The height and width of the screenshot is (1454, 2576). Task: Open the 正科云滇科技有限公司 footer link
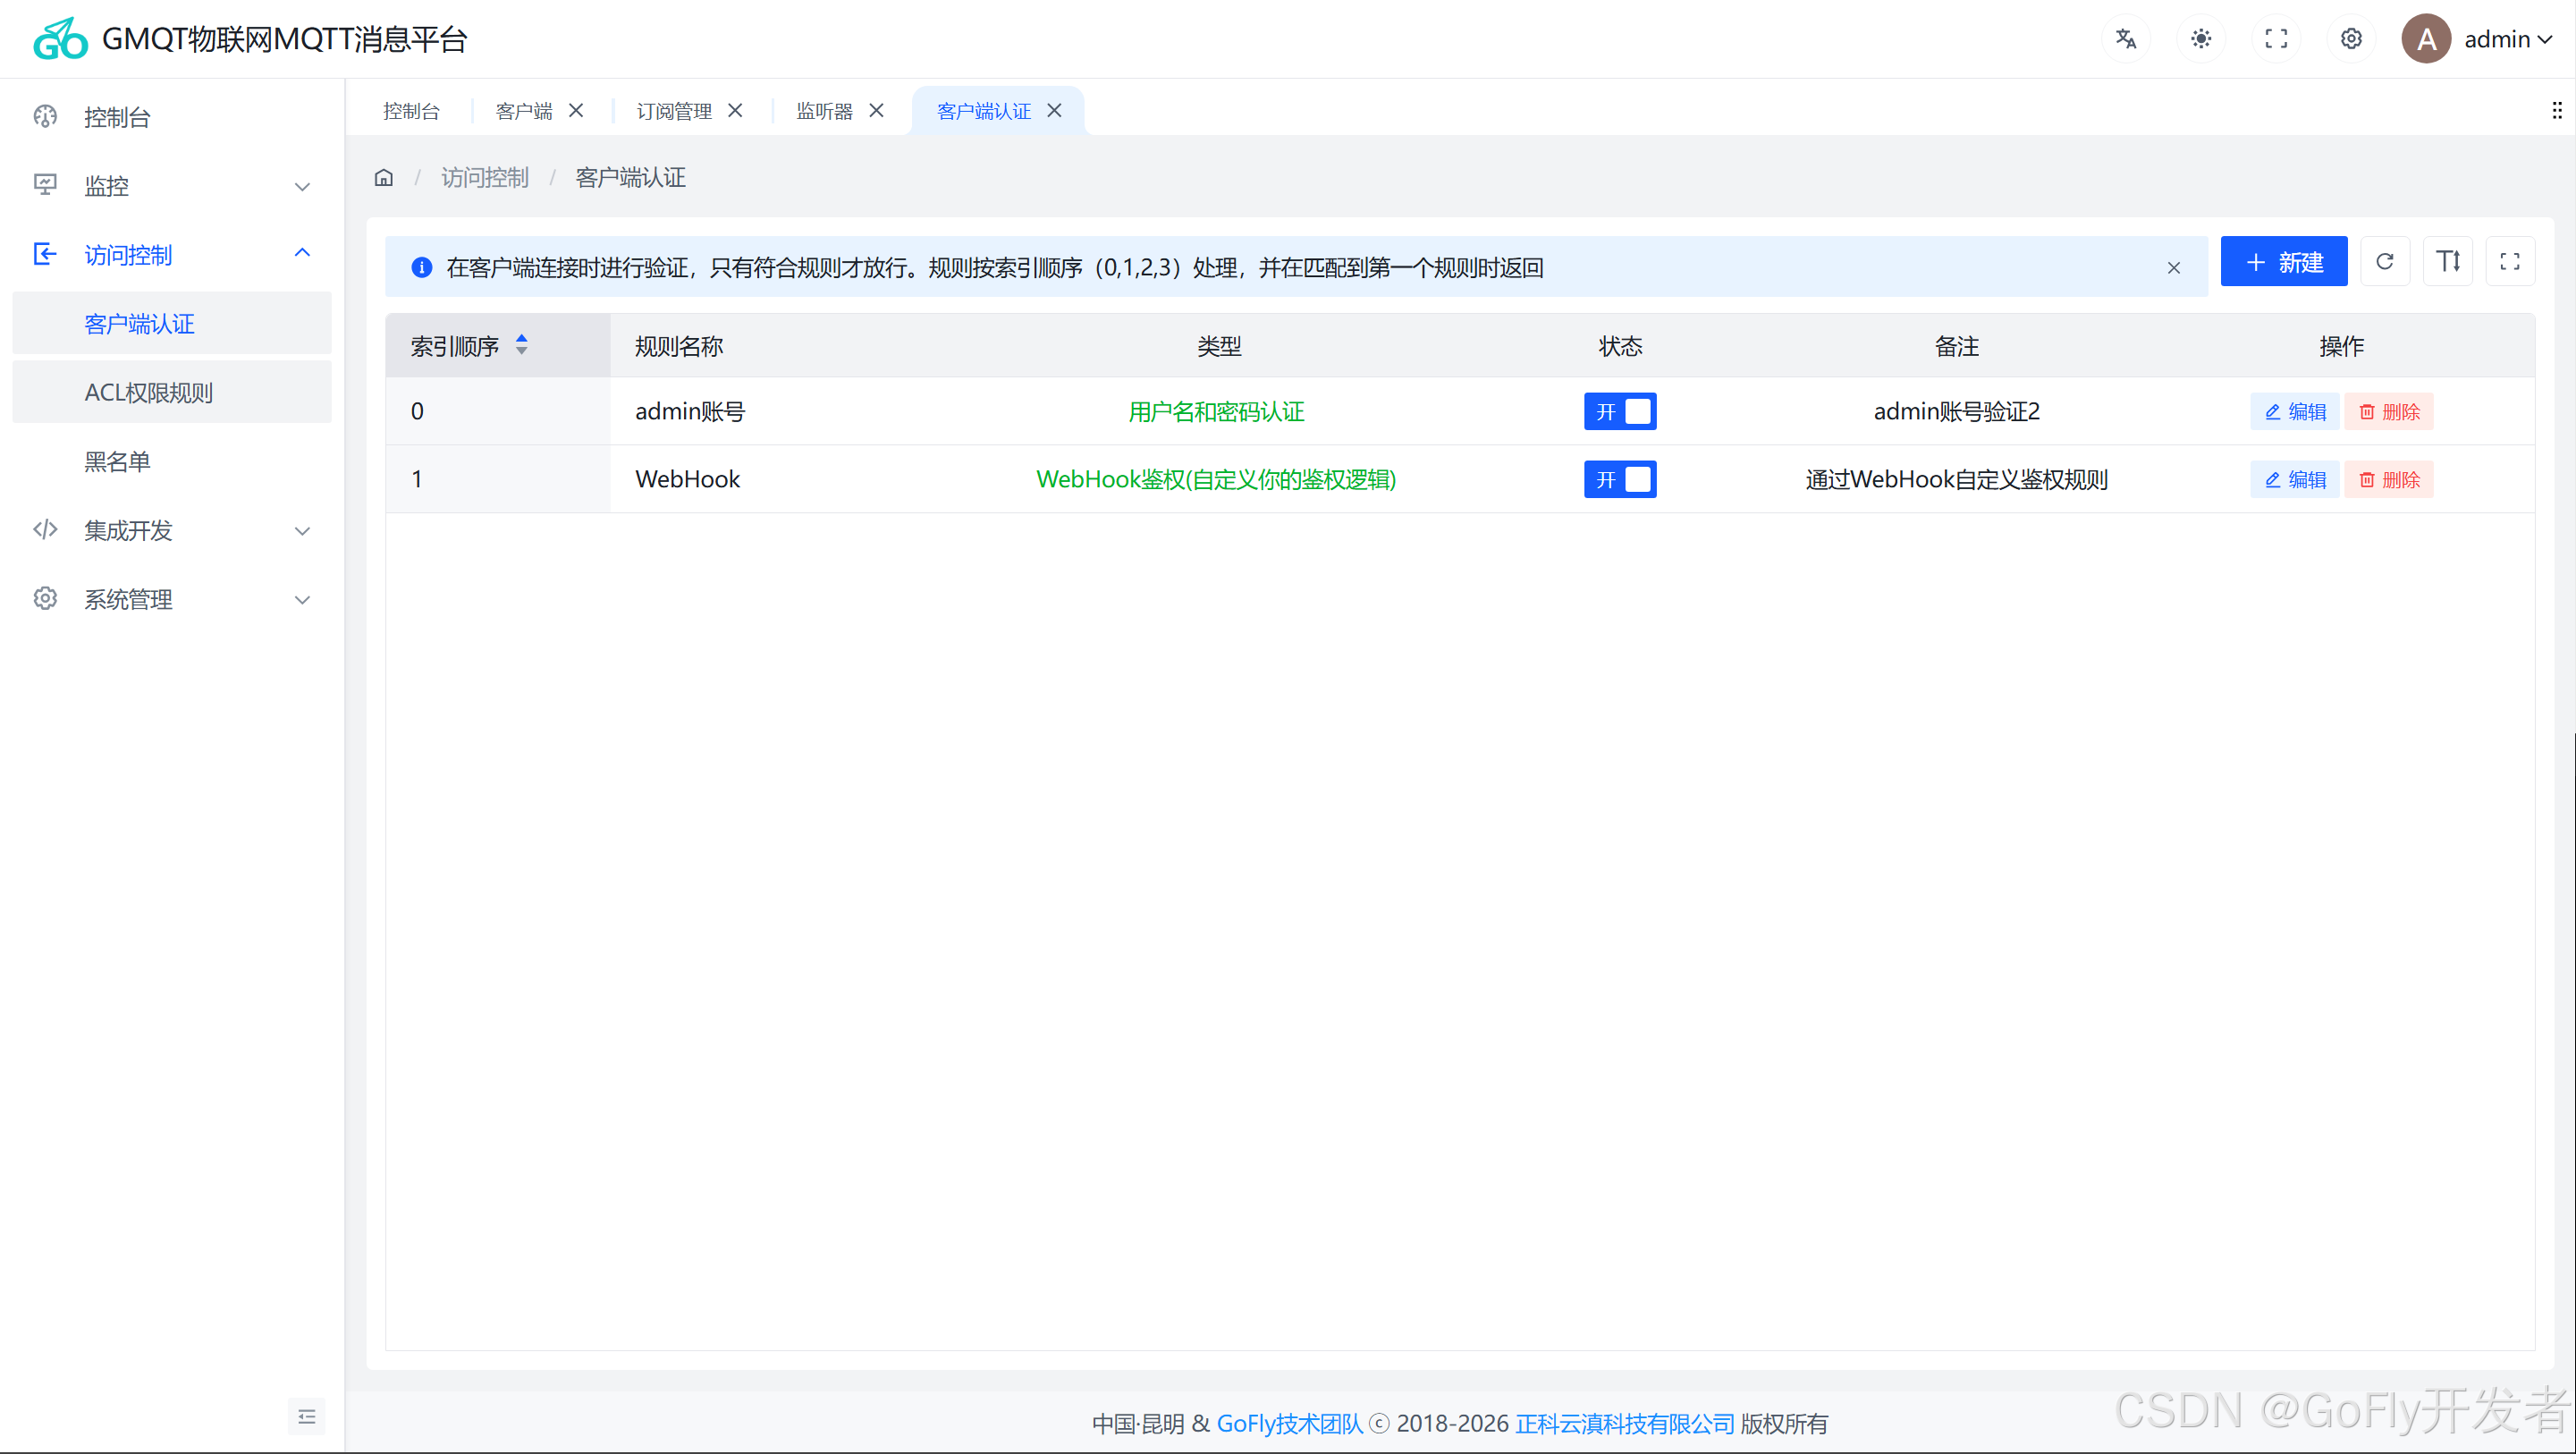point(1625,1424)
